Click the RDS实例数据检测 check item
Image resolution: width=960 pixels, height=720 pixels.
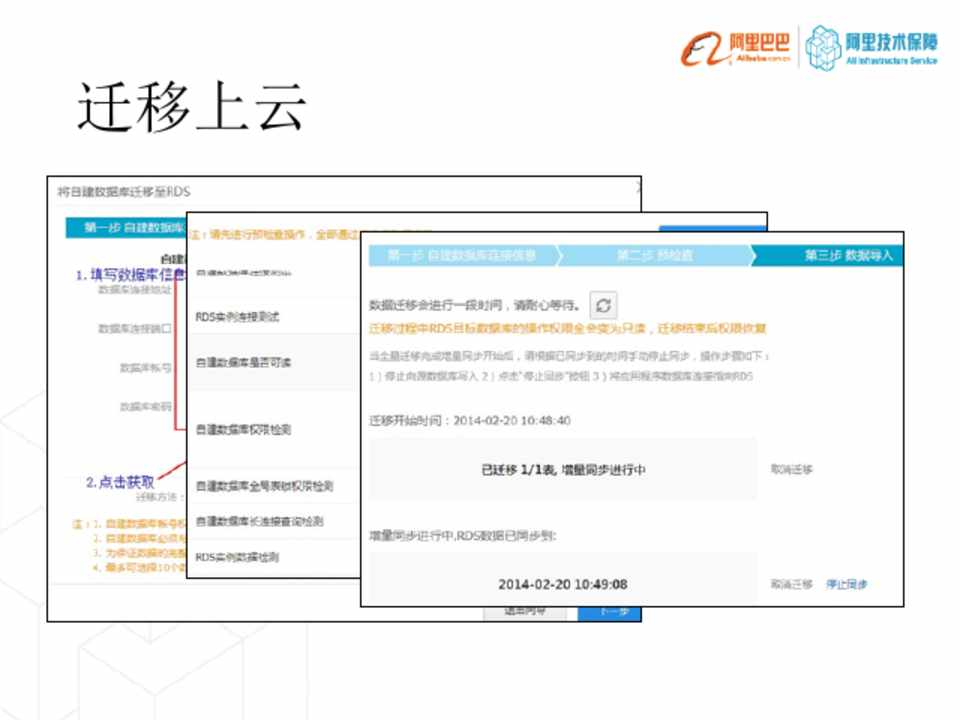pyautogui.click(x=237, y=556)
